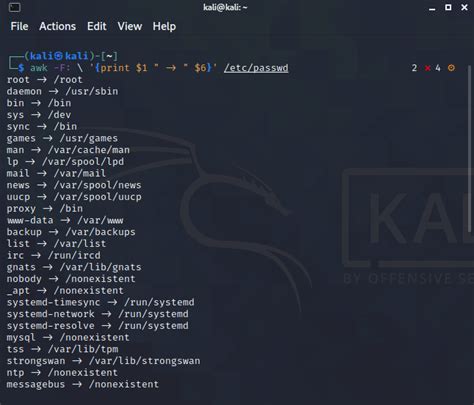Click the 'lp → /var/spool/lpd' line
Screen dimensions: 474x405
click(65, 162)
